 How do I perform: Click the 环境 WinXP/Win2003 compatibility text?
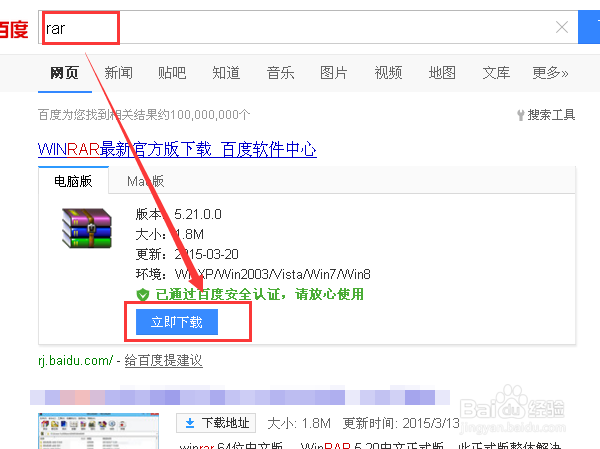253,274
